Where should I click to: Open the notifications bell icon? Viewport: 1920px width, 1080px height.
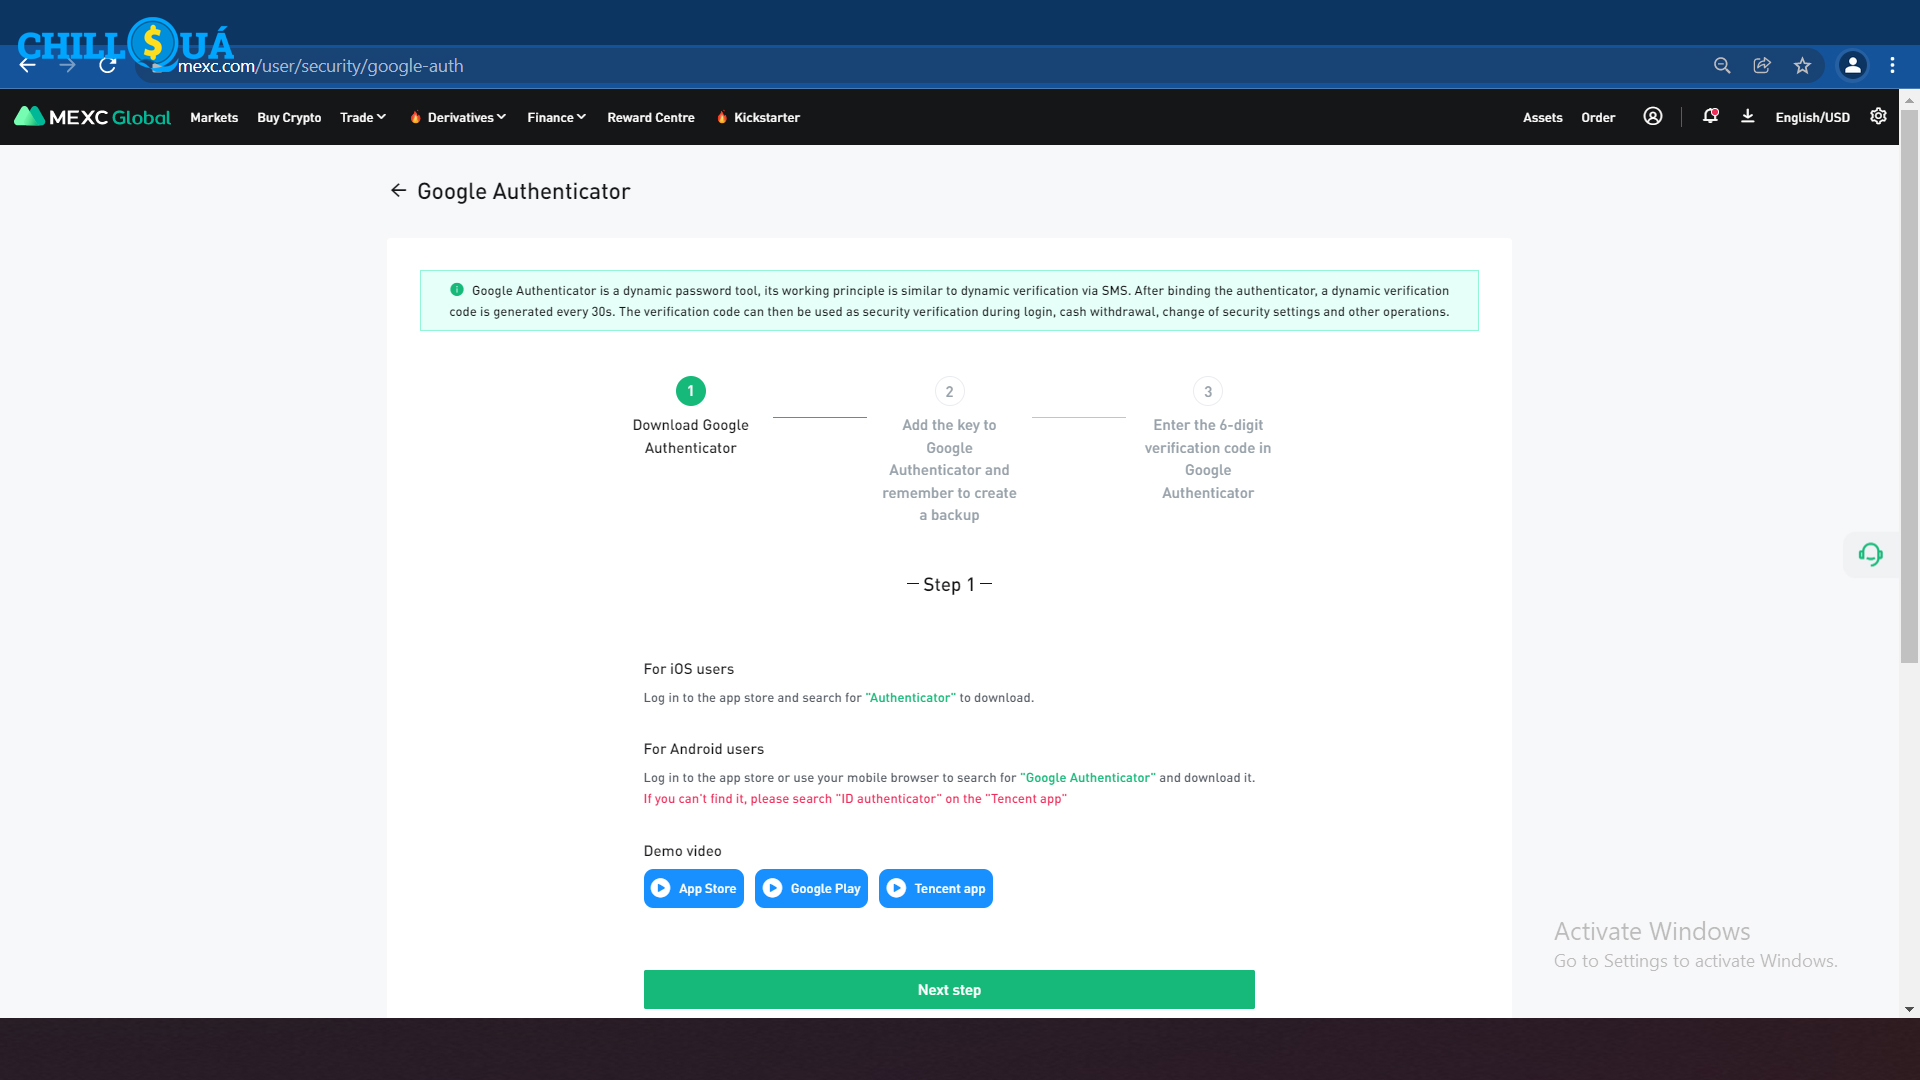pos(1710,116)
